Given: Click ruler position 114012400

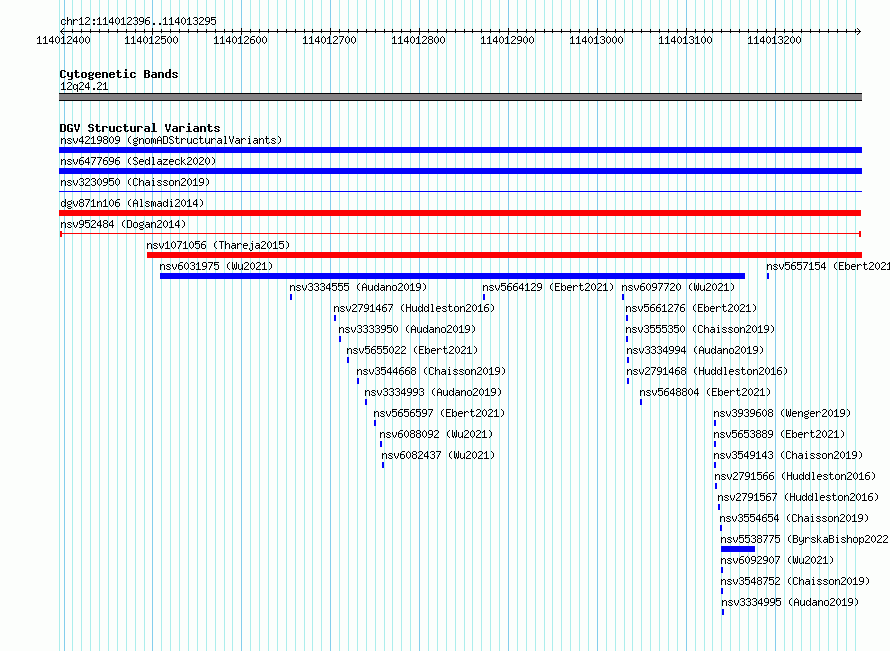Looking at the screenshot, I should [63, 40].
